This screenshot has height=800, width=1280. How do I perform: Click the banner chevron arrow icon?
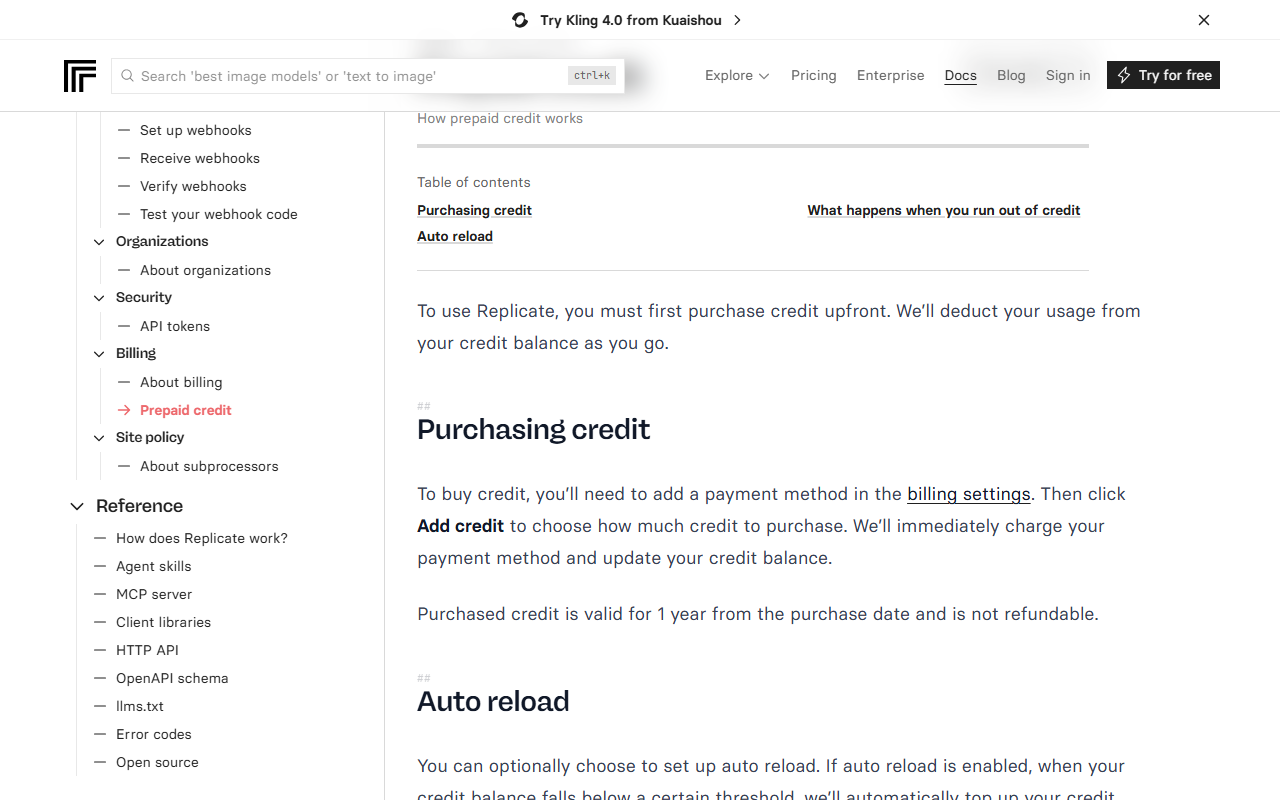[x=737, y=20]
